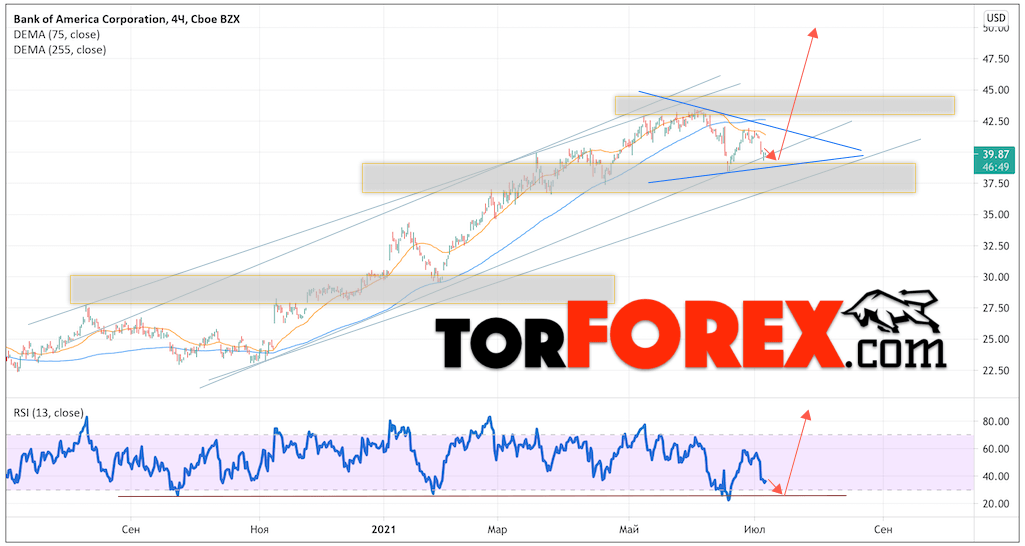The image size is (1025, 546).
Task: Click the 35.00 price axis label
Action: [996, 214]
